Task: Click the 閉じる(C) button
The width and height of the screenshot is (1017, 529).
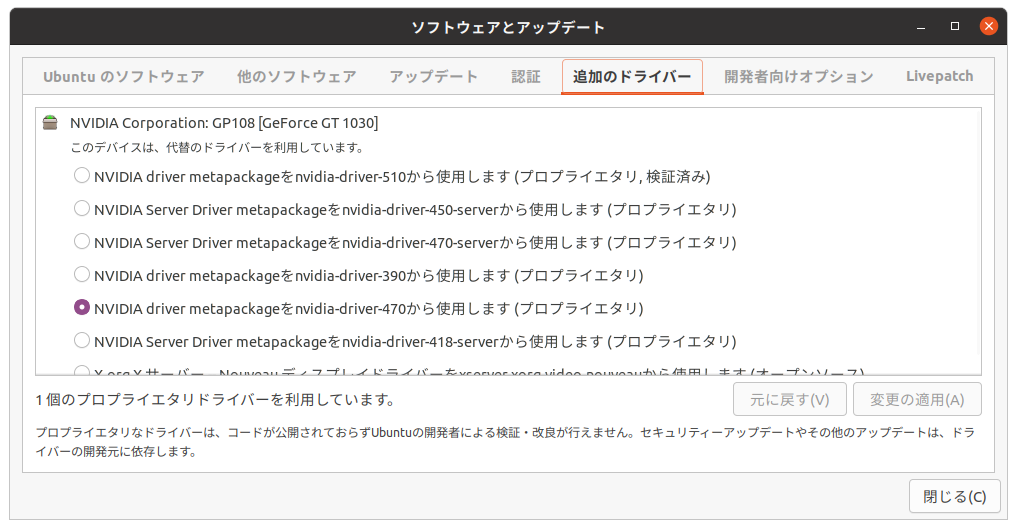Action: [954, 497]
